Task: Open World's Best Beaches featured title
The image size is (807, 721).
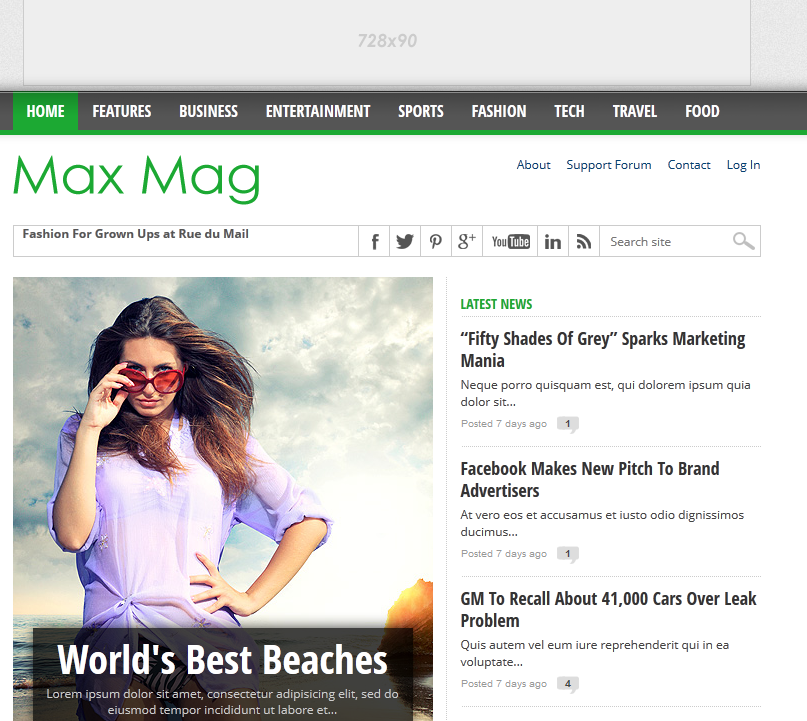Action: tap(222, 660)
